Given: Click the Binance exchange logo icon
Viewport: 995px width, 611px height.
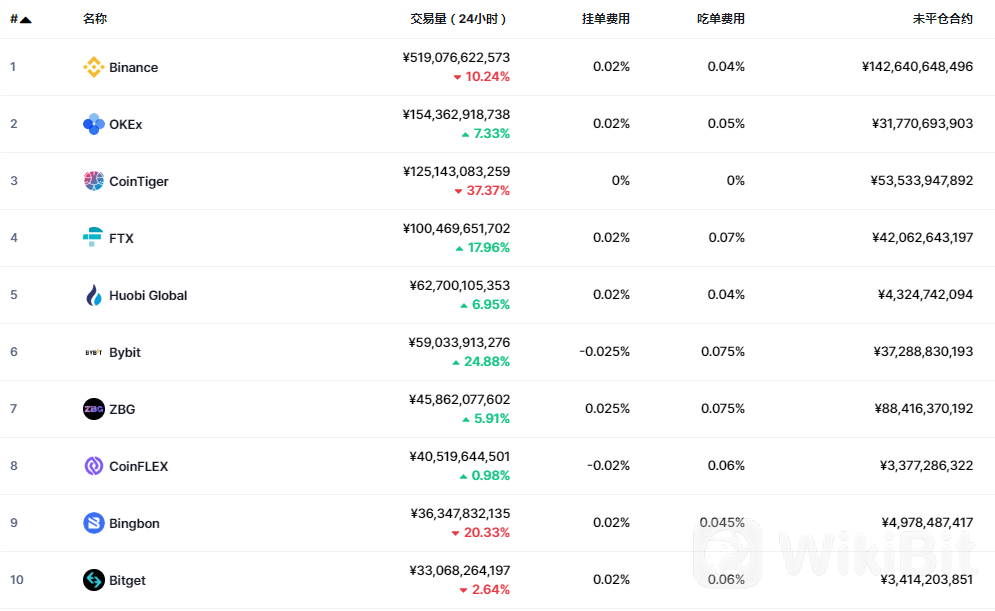Looking at the screenshot, I should [x=93, y=67].
